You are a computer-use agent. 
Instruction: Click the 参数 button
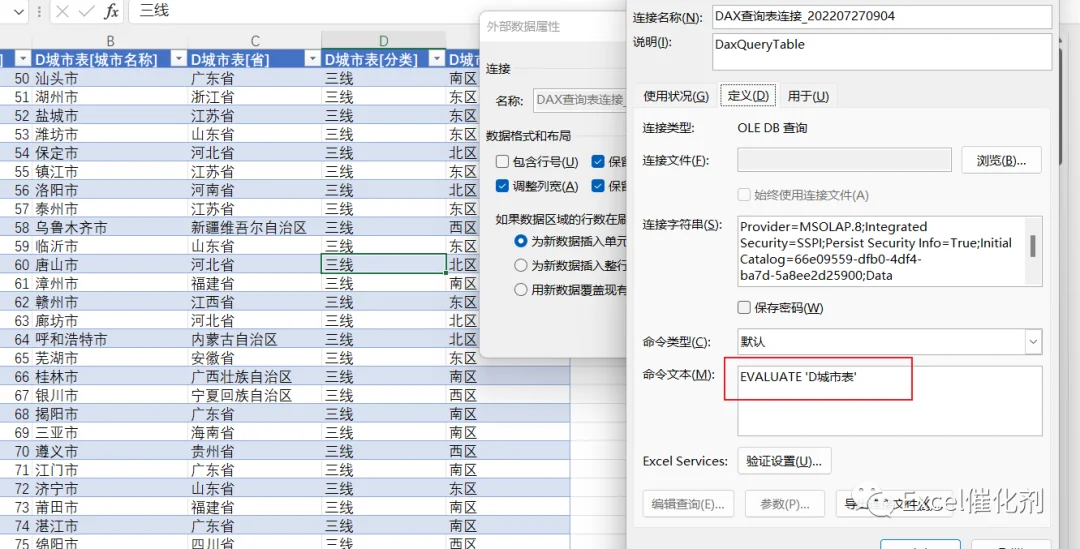point(785,504)
